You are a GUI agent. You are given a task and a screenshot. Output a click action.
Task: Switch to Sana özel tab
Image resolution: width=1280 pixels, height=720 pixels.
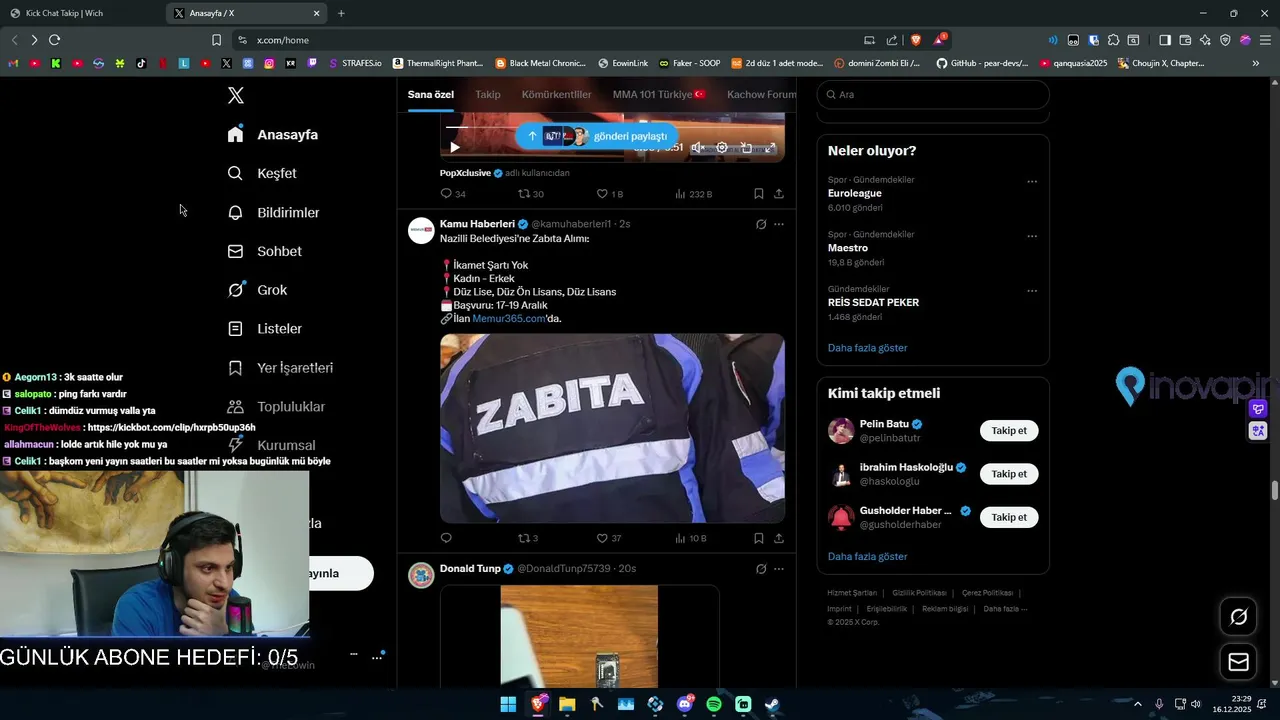[x=431, y=94]
